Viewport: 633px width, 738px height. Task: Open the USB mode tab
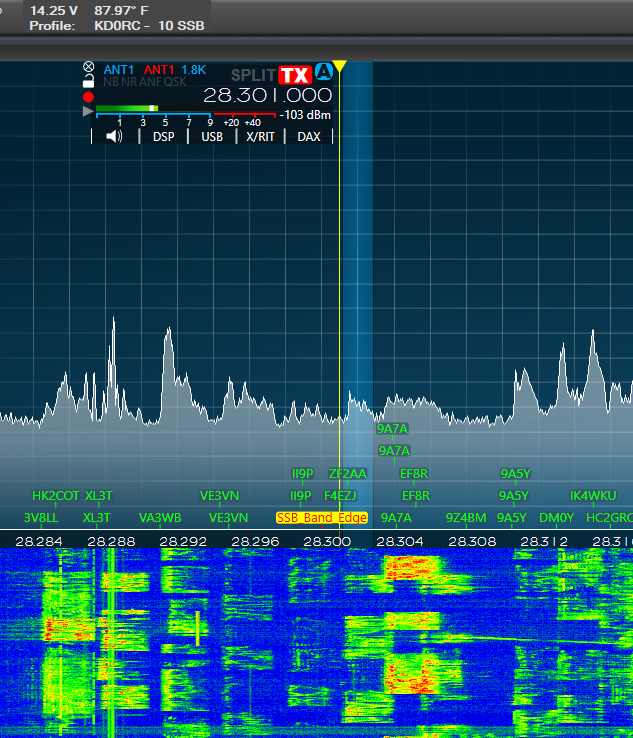[x=212, y=136]
